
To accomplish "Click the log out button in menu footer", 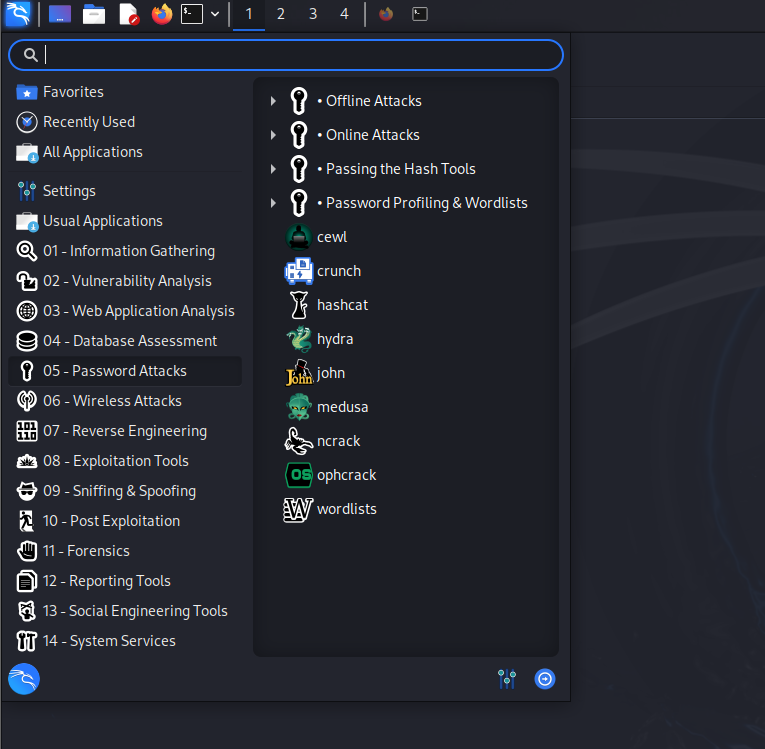I will [x=544, y=679].
